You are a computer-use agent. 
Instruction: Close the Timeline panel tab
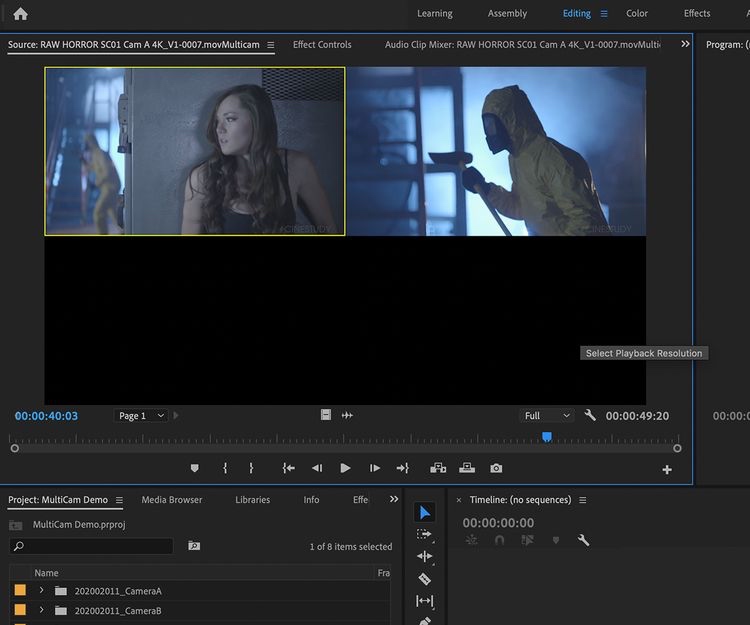459,500
